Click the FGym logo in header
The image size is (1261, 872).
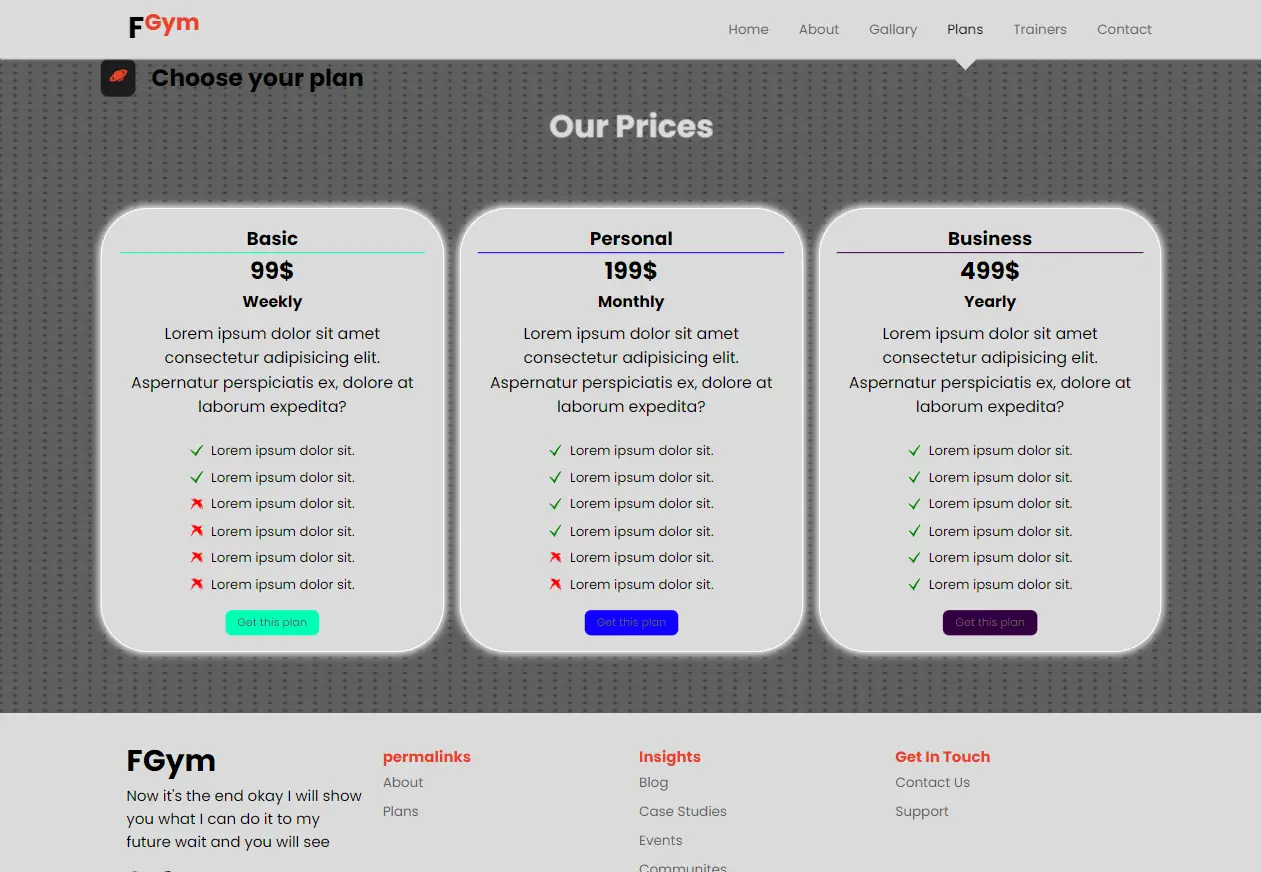coord(164,26)
